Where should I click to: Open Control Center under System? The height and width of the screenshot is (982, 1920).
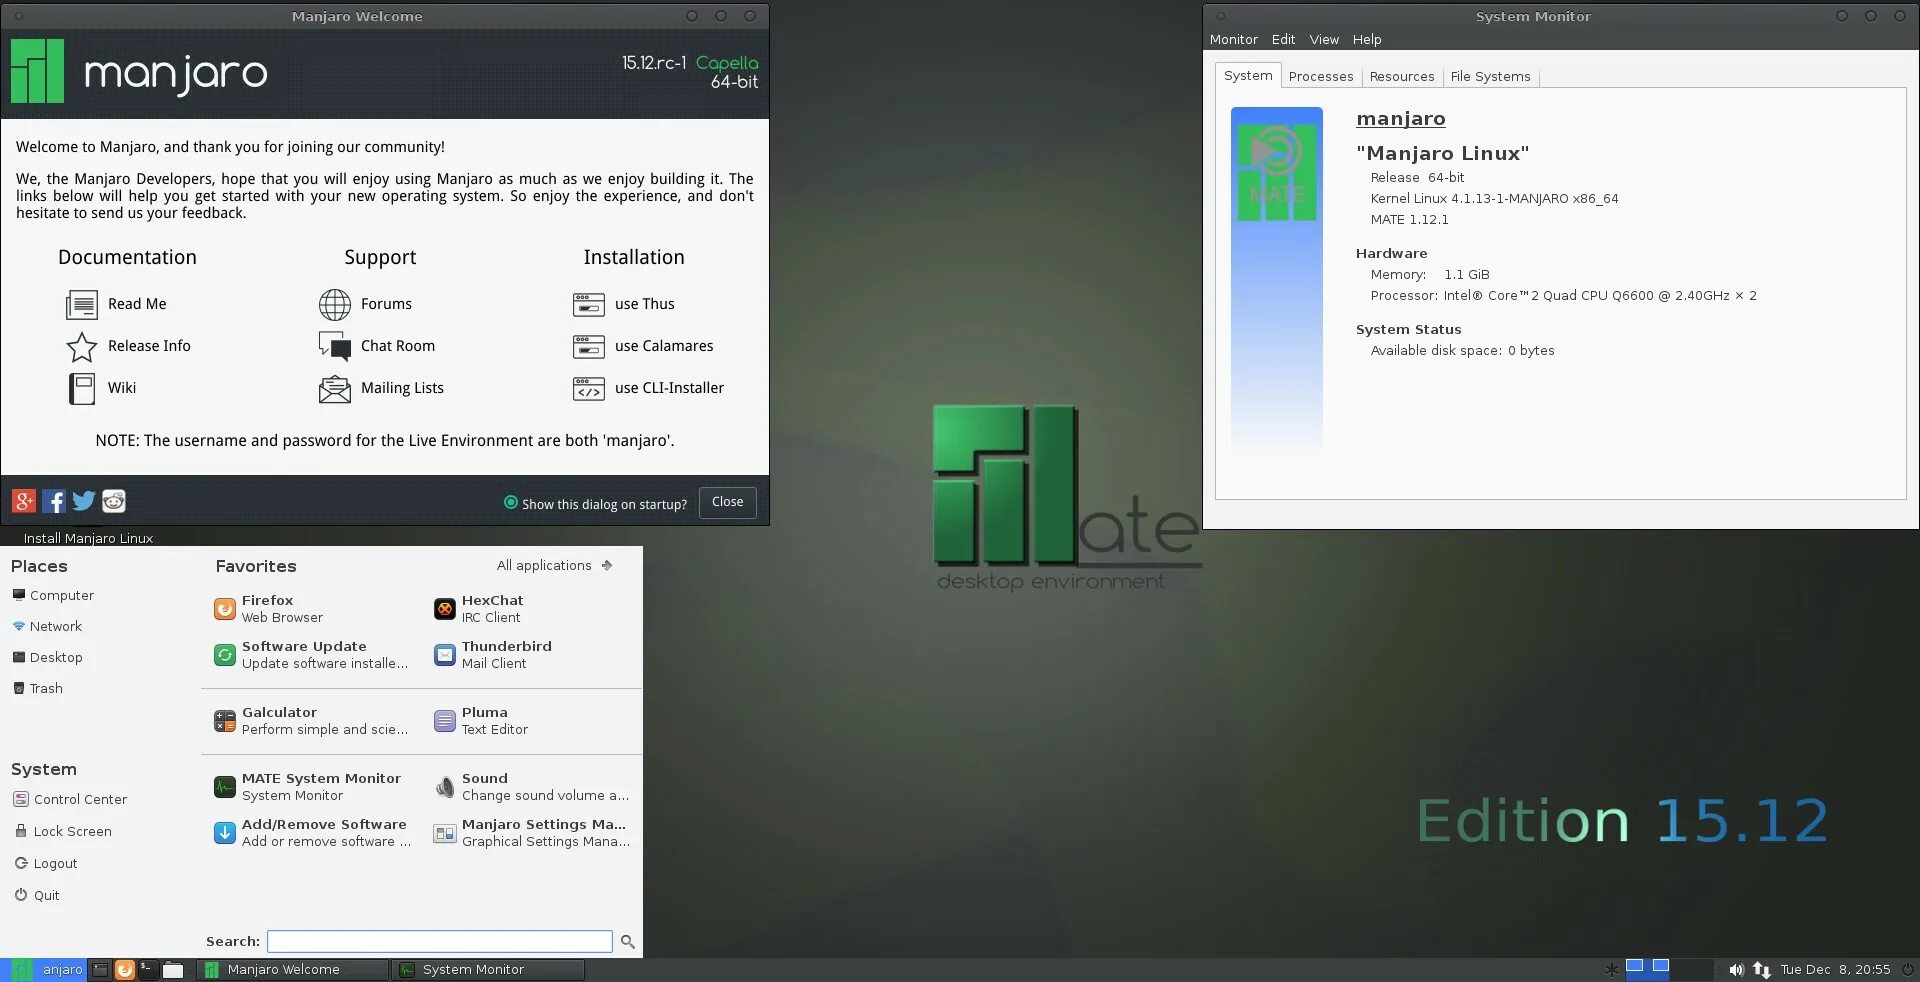point(70,799)
